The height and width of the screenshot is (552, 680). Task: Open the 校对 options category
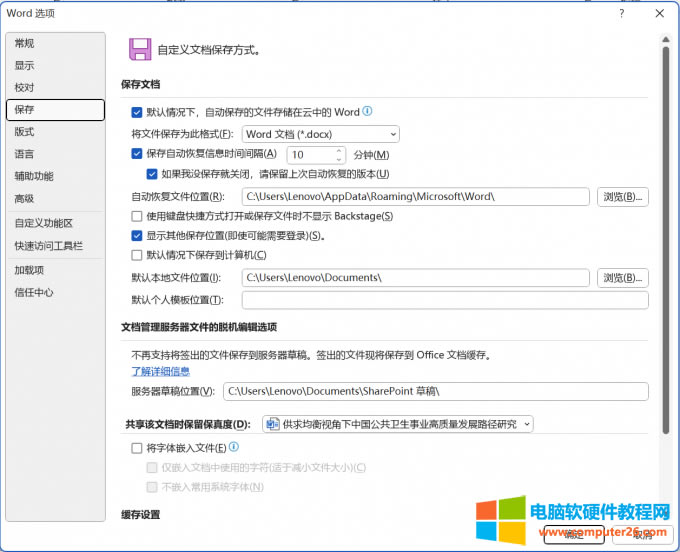click(55, 88)
